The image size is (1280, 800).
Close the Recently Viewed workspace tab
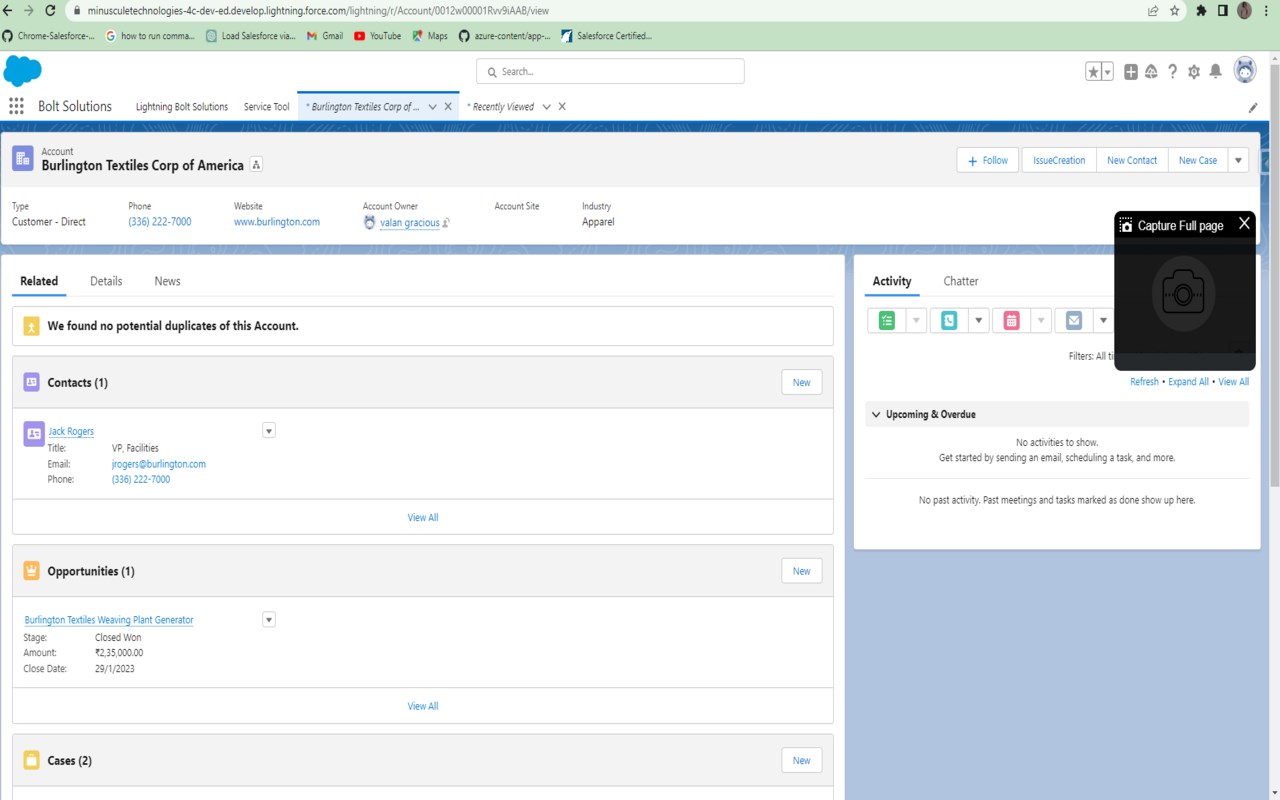pos(562,107)
